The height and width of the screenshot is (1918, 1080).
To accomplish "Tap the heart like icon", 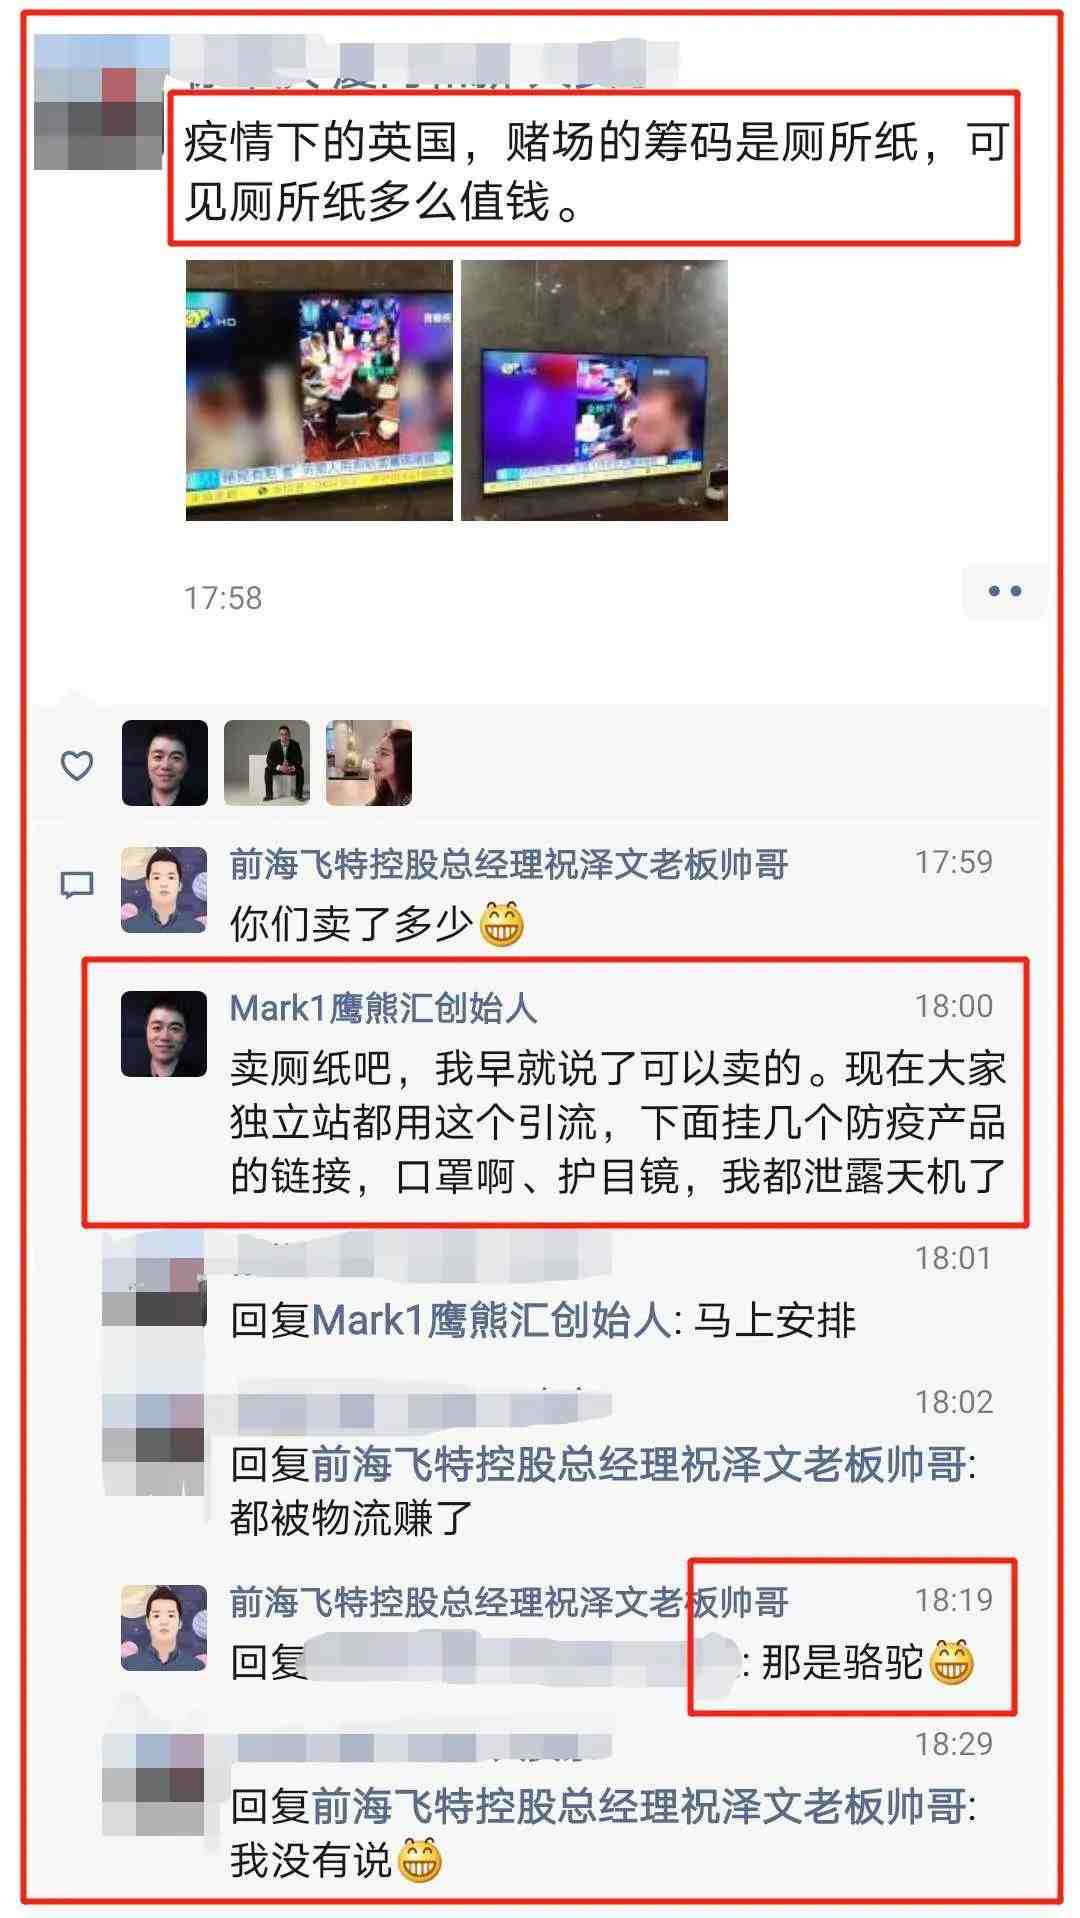I will (77, 765).
